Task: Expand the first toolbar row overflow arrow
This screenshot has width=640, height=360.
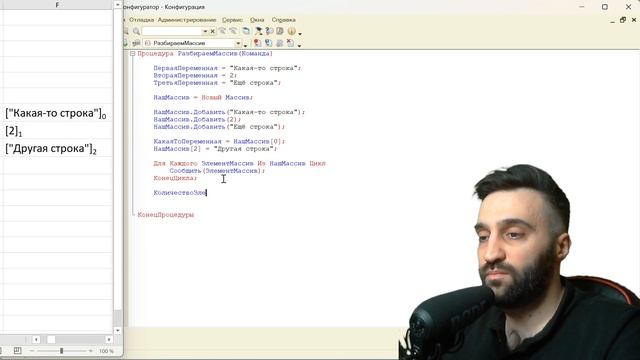Action: point(300,33)
